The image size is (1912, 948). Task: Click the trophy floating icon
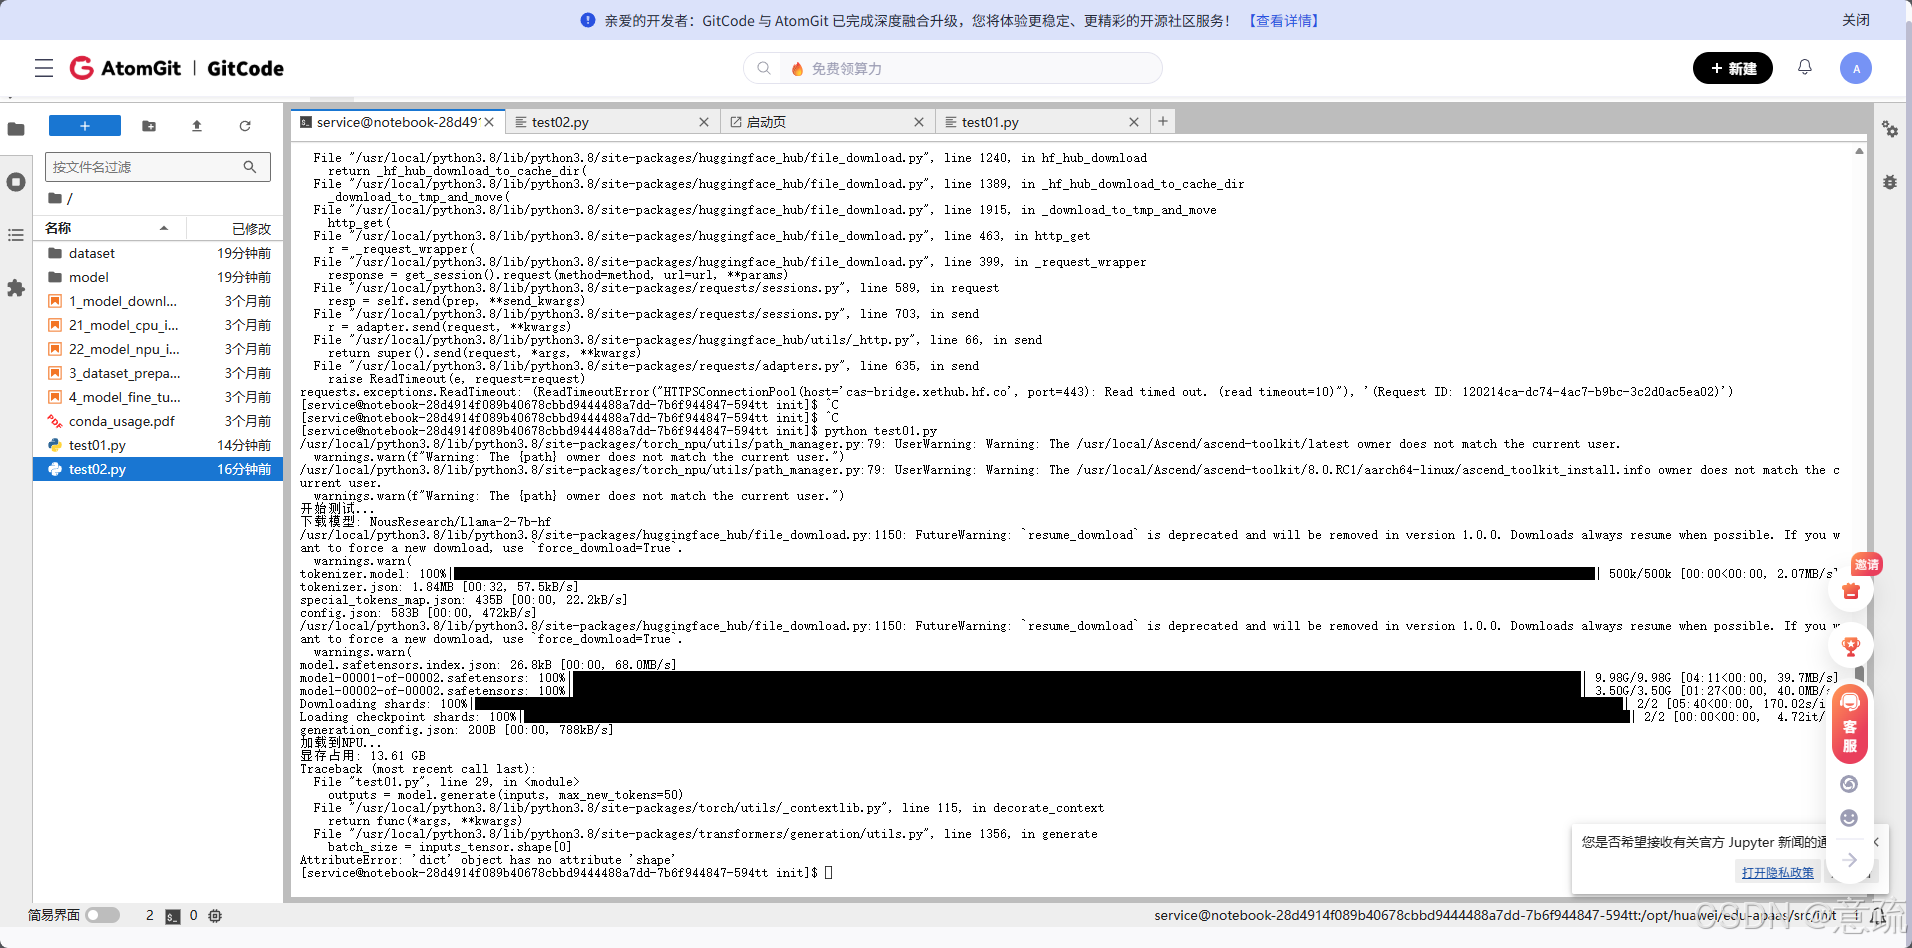(x=1851, y=646)
